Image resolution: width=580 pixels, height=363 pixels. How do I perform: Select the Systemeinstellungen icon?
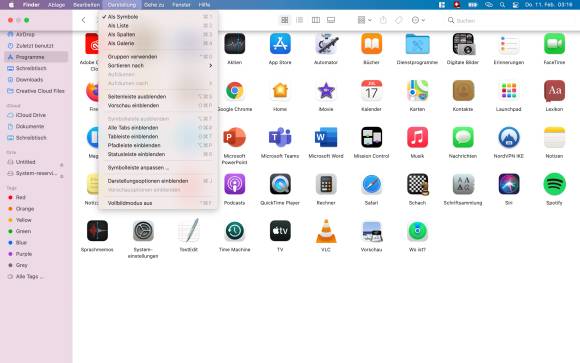coord(143,231)
